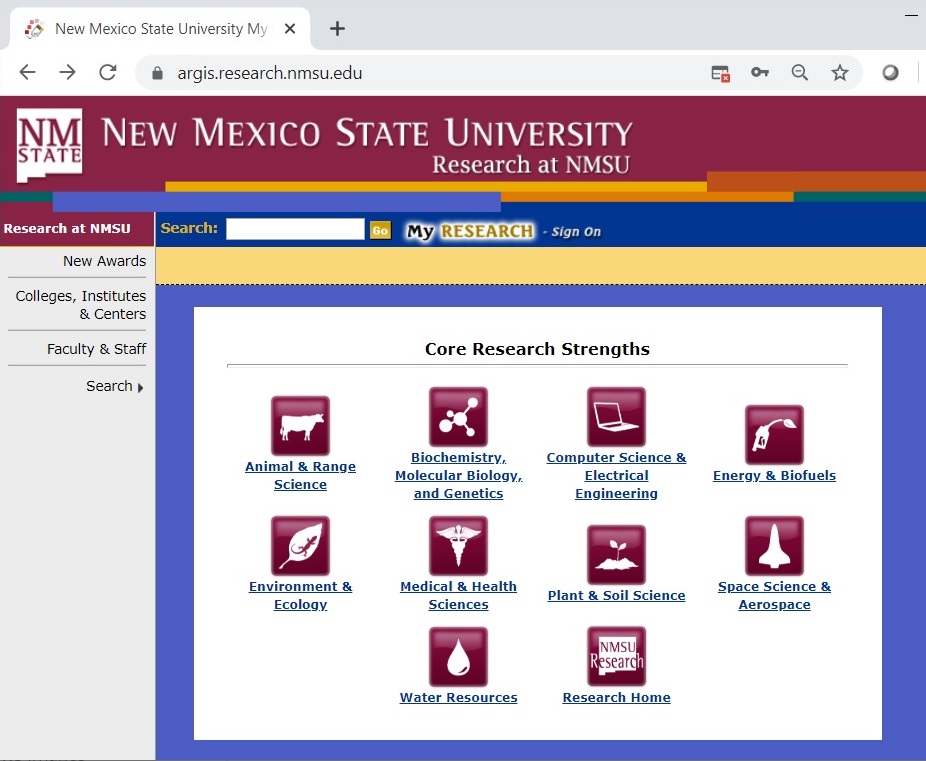This screenshot has width=926, height=761.
Task: Click the Research at NMSU sidebar header
Action: 67,228
